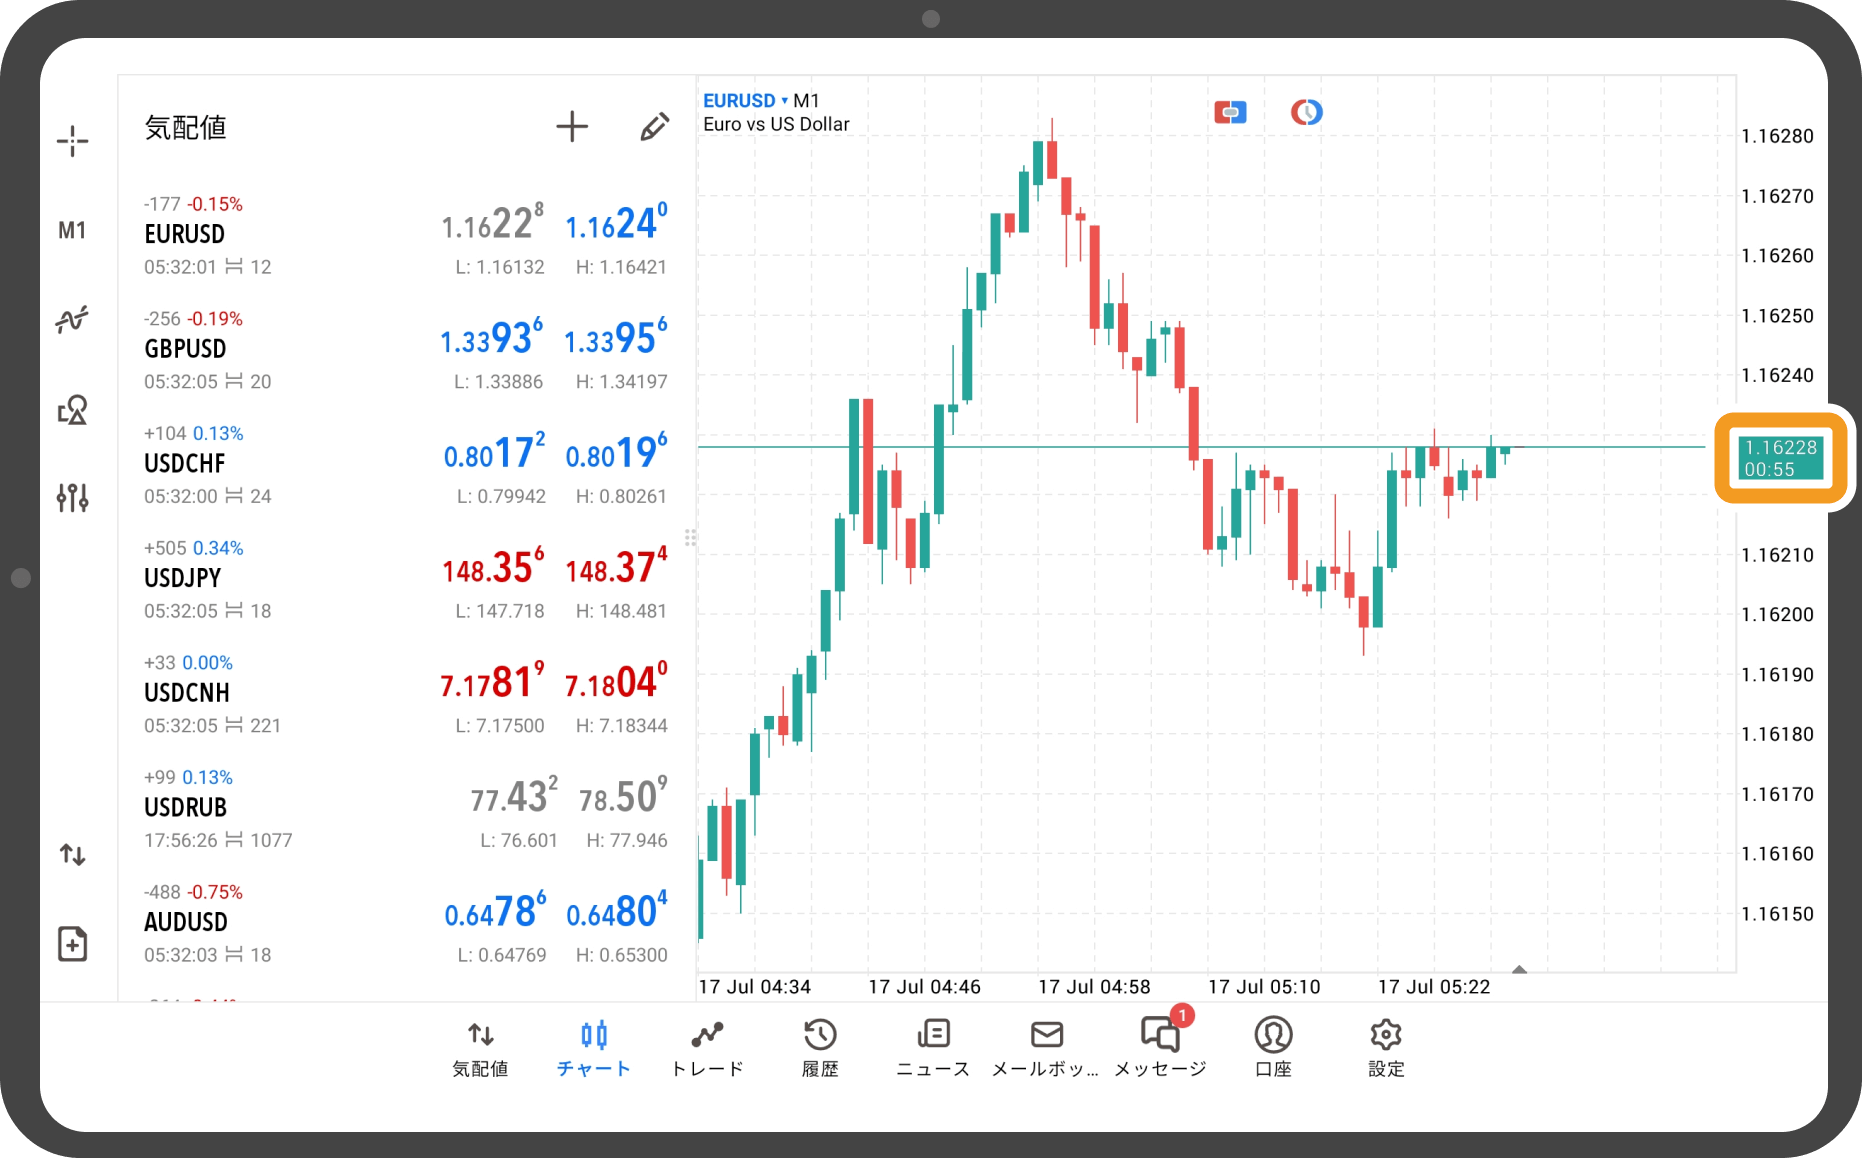Open the EURUSD symbol dropdown on chart
The image size is (1862, 1158).
pos(745,101)
